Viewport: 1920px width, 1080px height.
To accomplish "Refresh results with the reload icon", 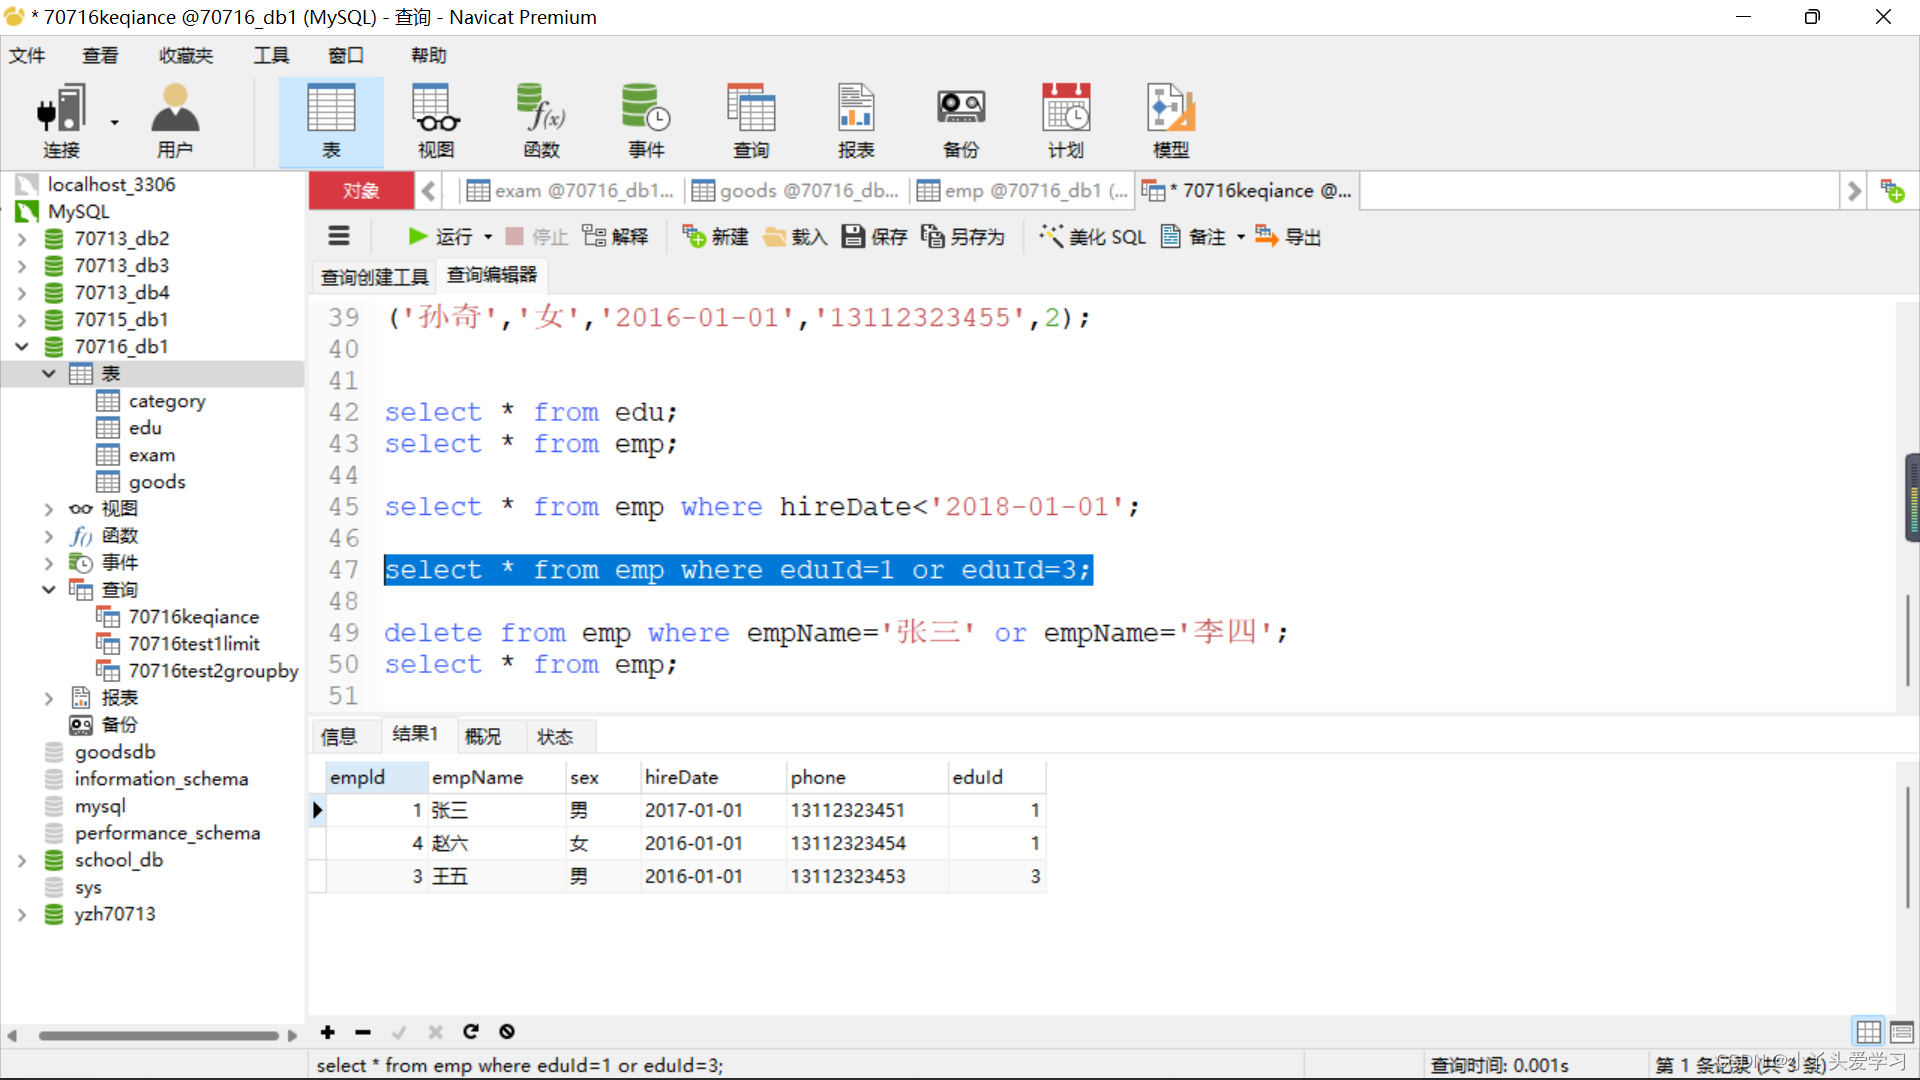I will coord(471,1032).
